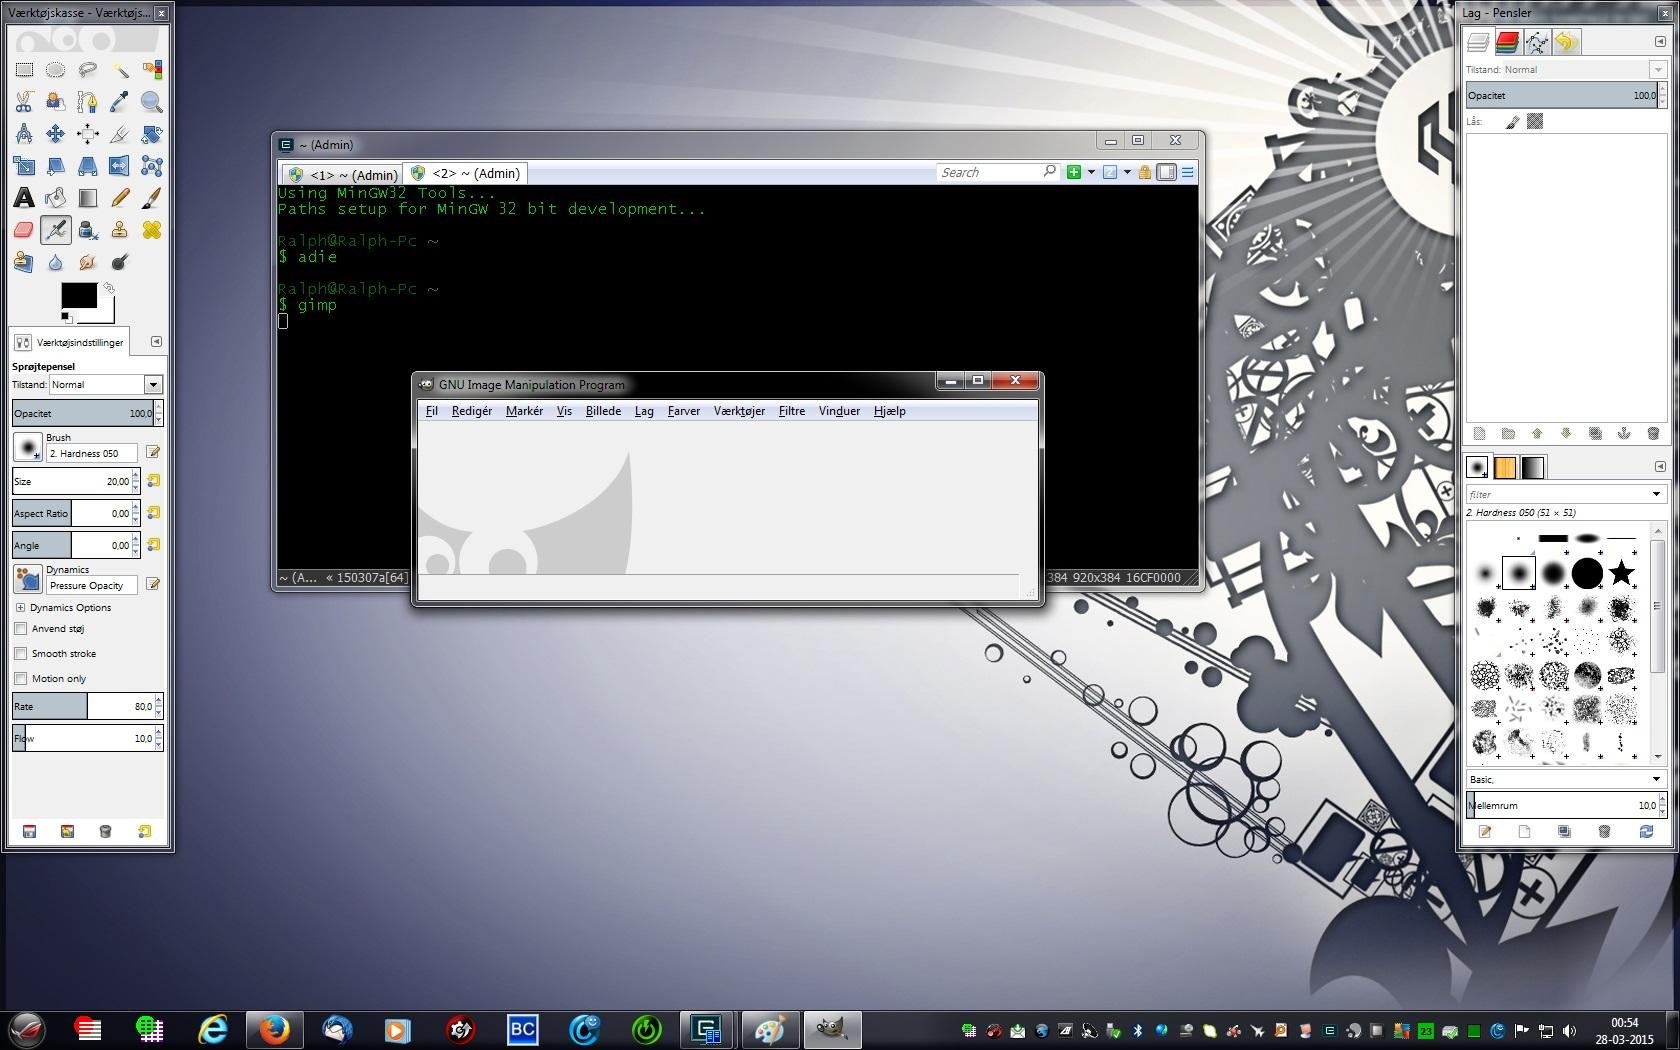Image resolution: width=1680 pixels, height=1050 pixels.
Task: Select the Text tool in toolbox
Action: [24, 198]
